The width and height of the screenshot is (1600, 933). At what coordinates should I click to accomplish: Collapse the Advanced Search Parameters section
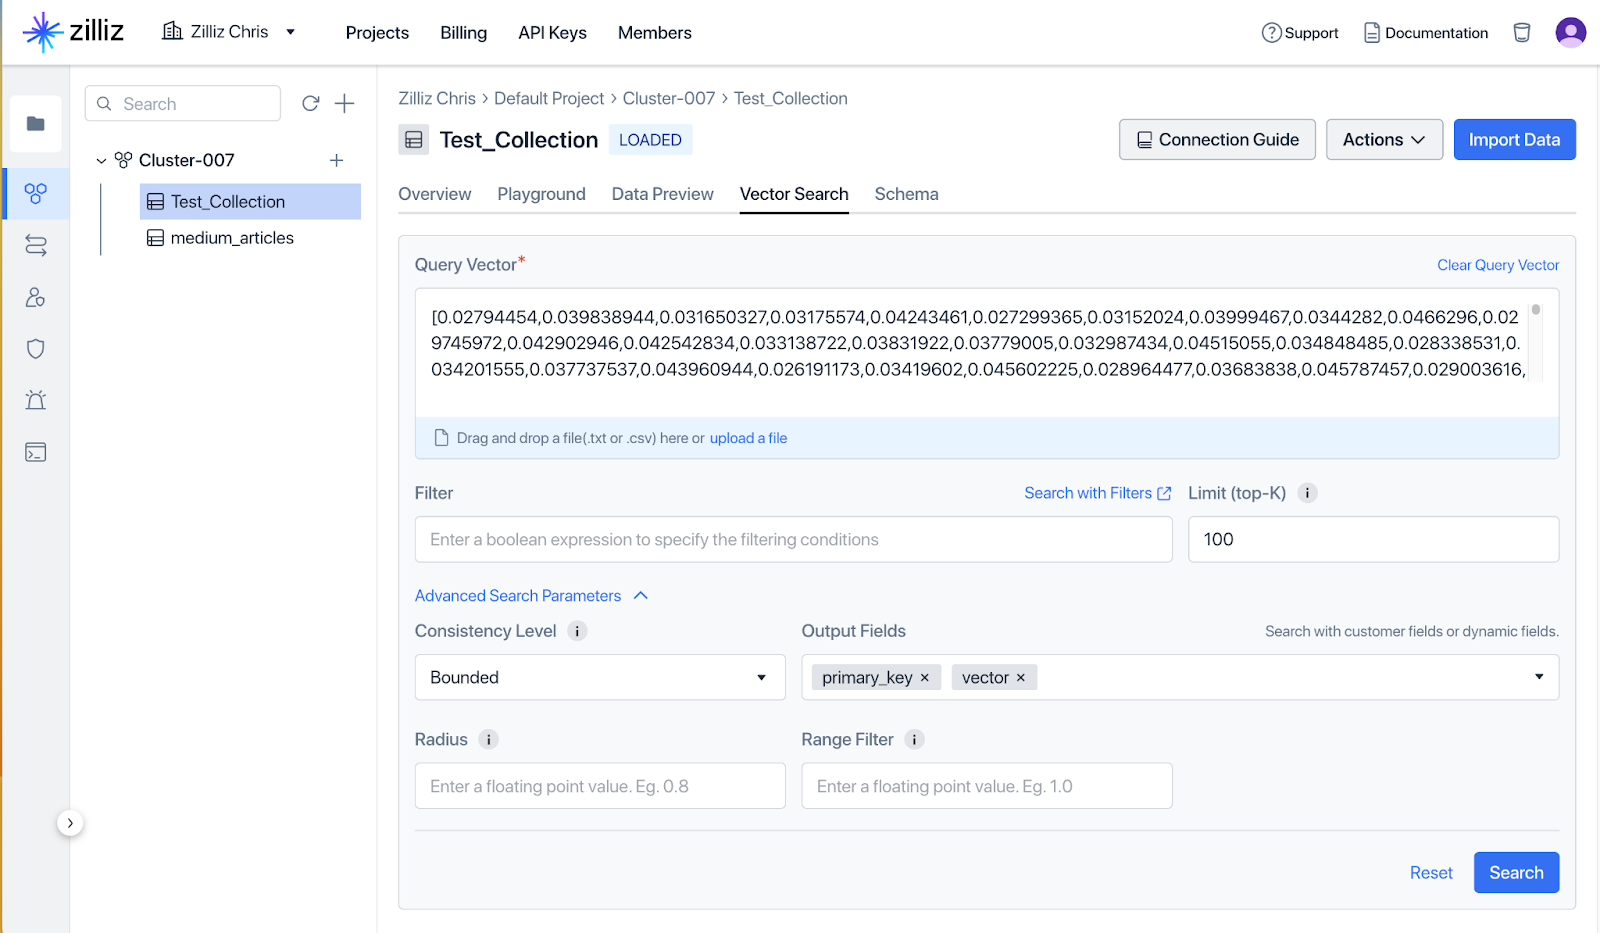(x=641, y=595)
